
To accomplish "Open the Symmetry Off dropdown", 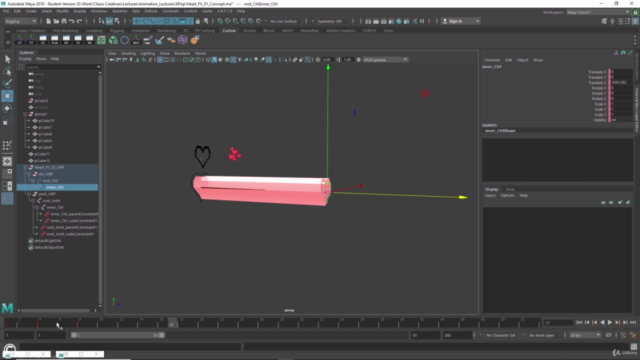I will click(x=332, y=21).
